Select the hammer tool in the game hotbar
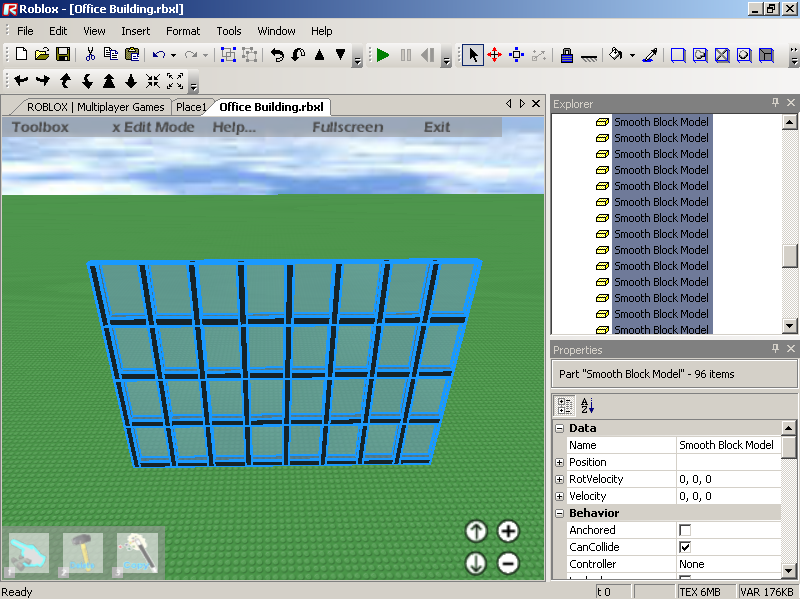 (83, 553)
